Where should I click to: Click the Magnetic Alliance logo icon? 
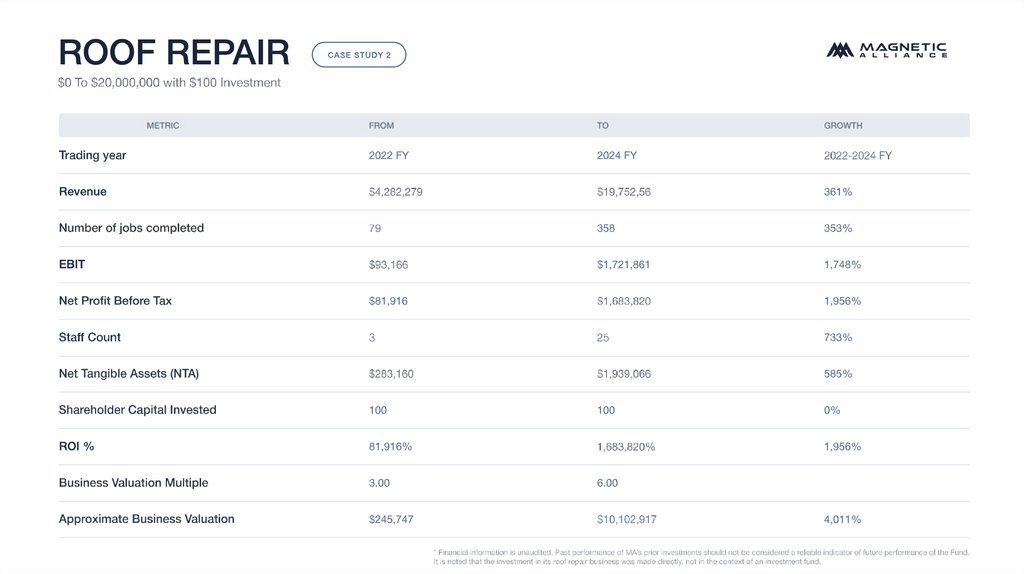839,50
